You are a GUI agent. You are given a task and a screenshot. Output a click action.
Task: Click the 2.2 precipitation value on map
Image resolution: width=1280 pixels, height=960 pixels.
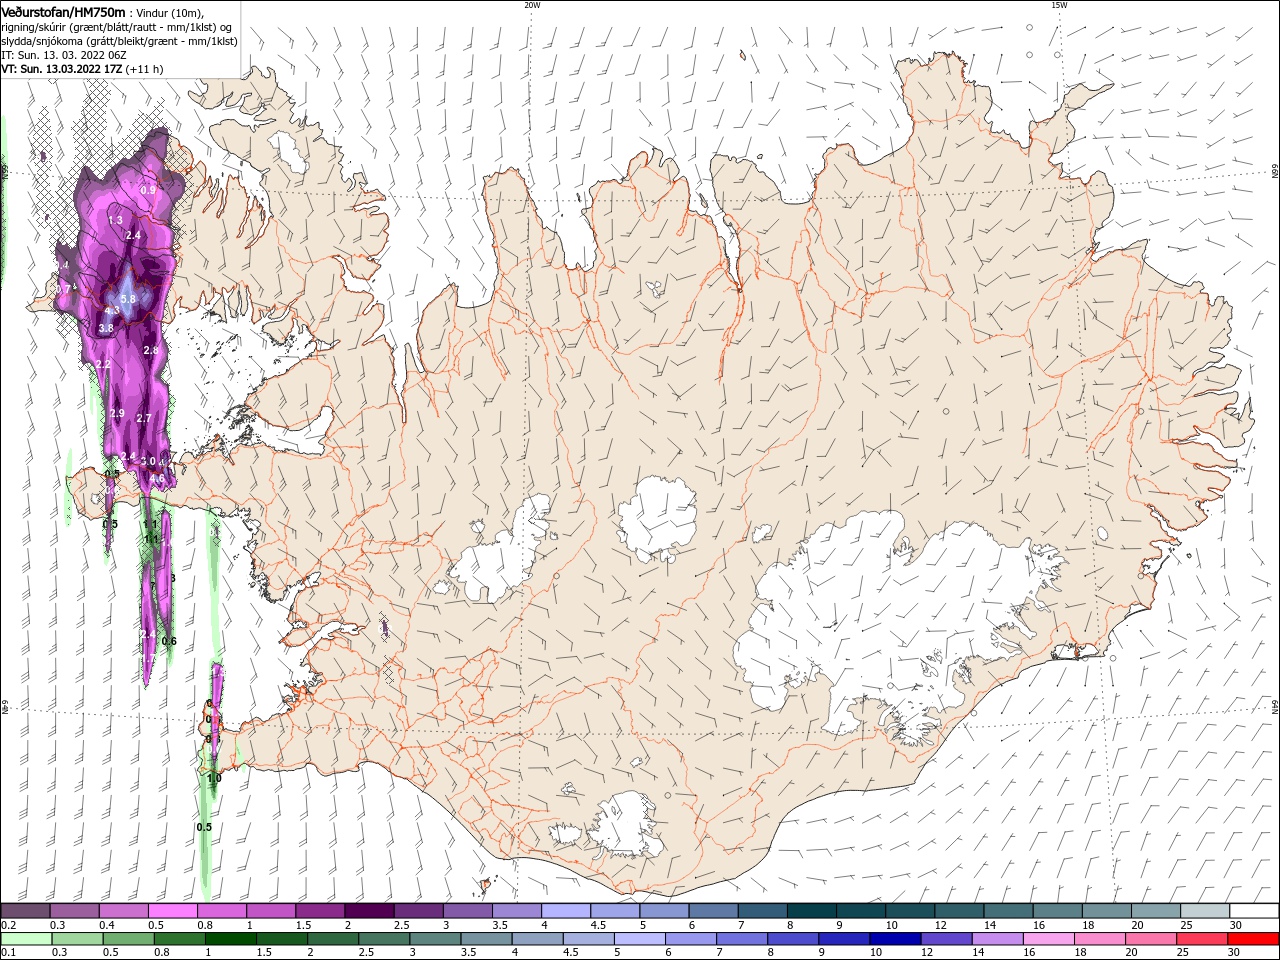tap(103, 364)
